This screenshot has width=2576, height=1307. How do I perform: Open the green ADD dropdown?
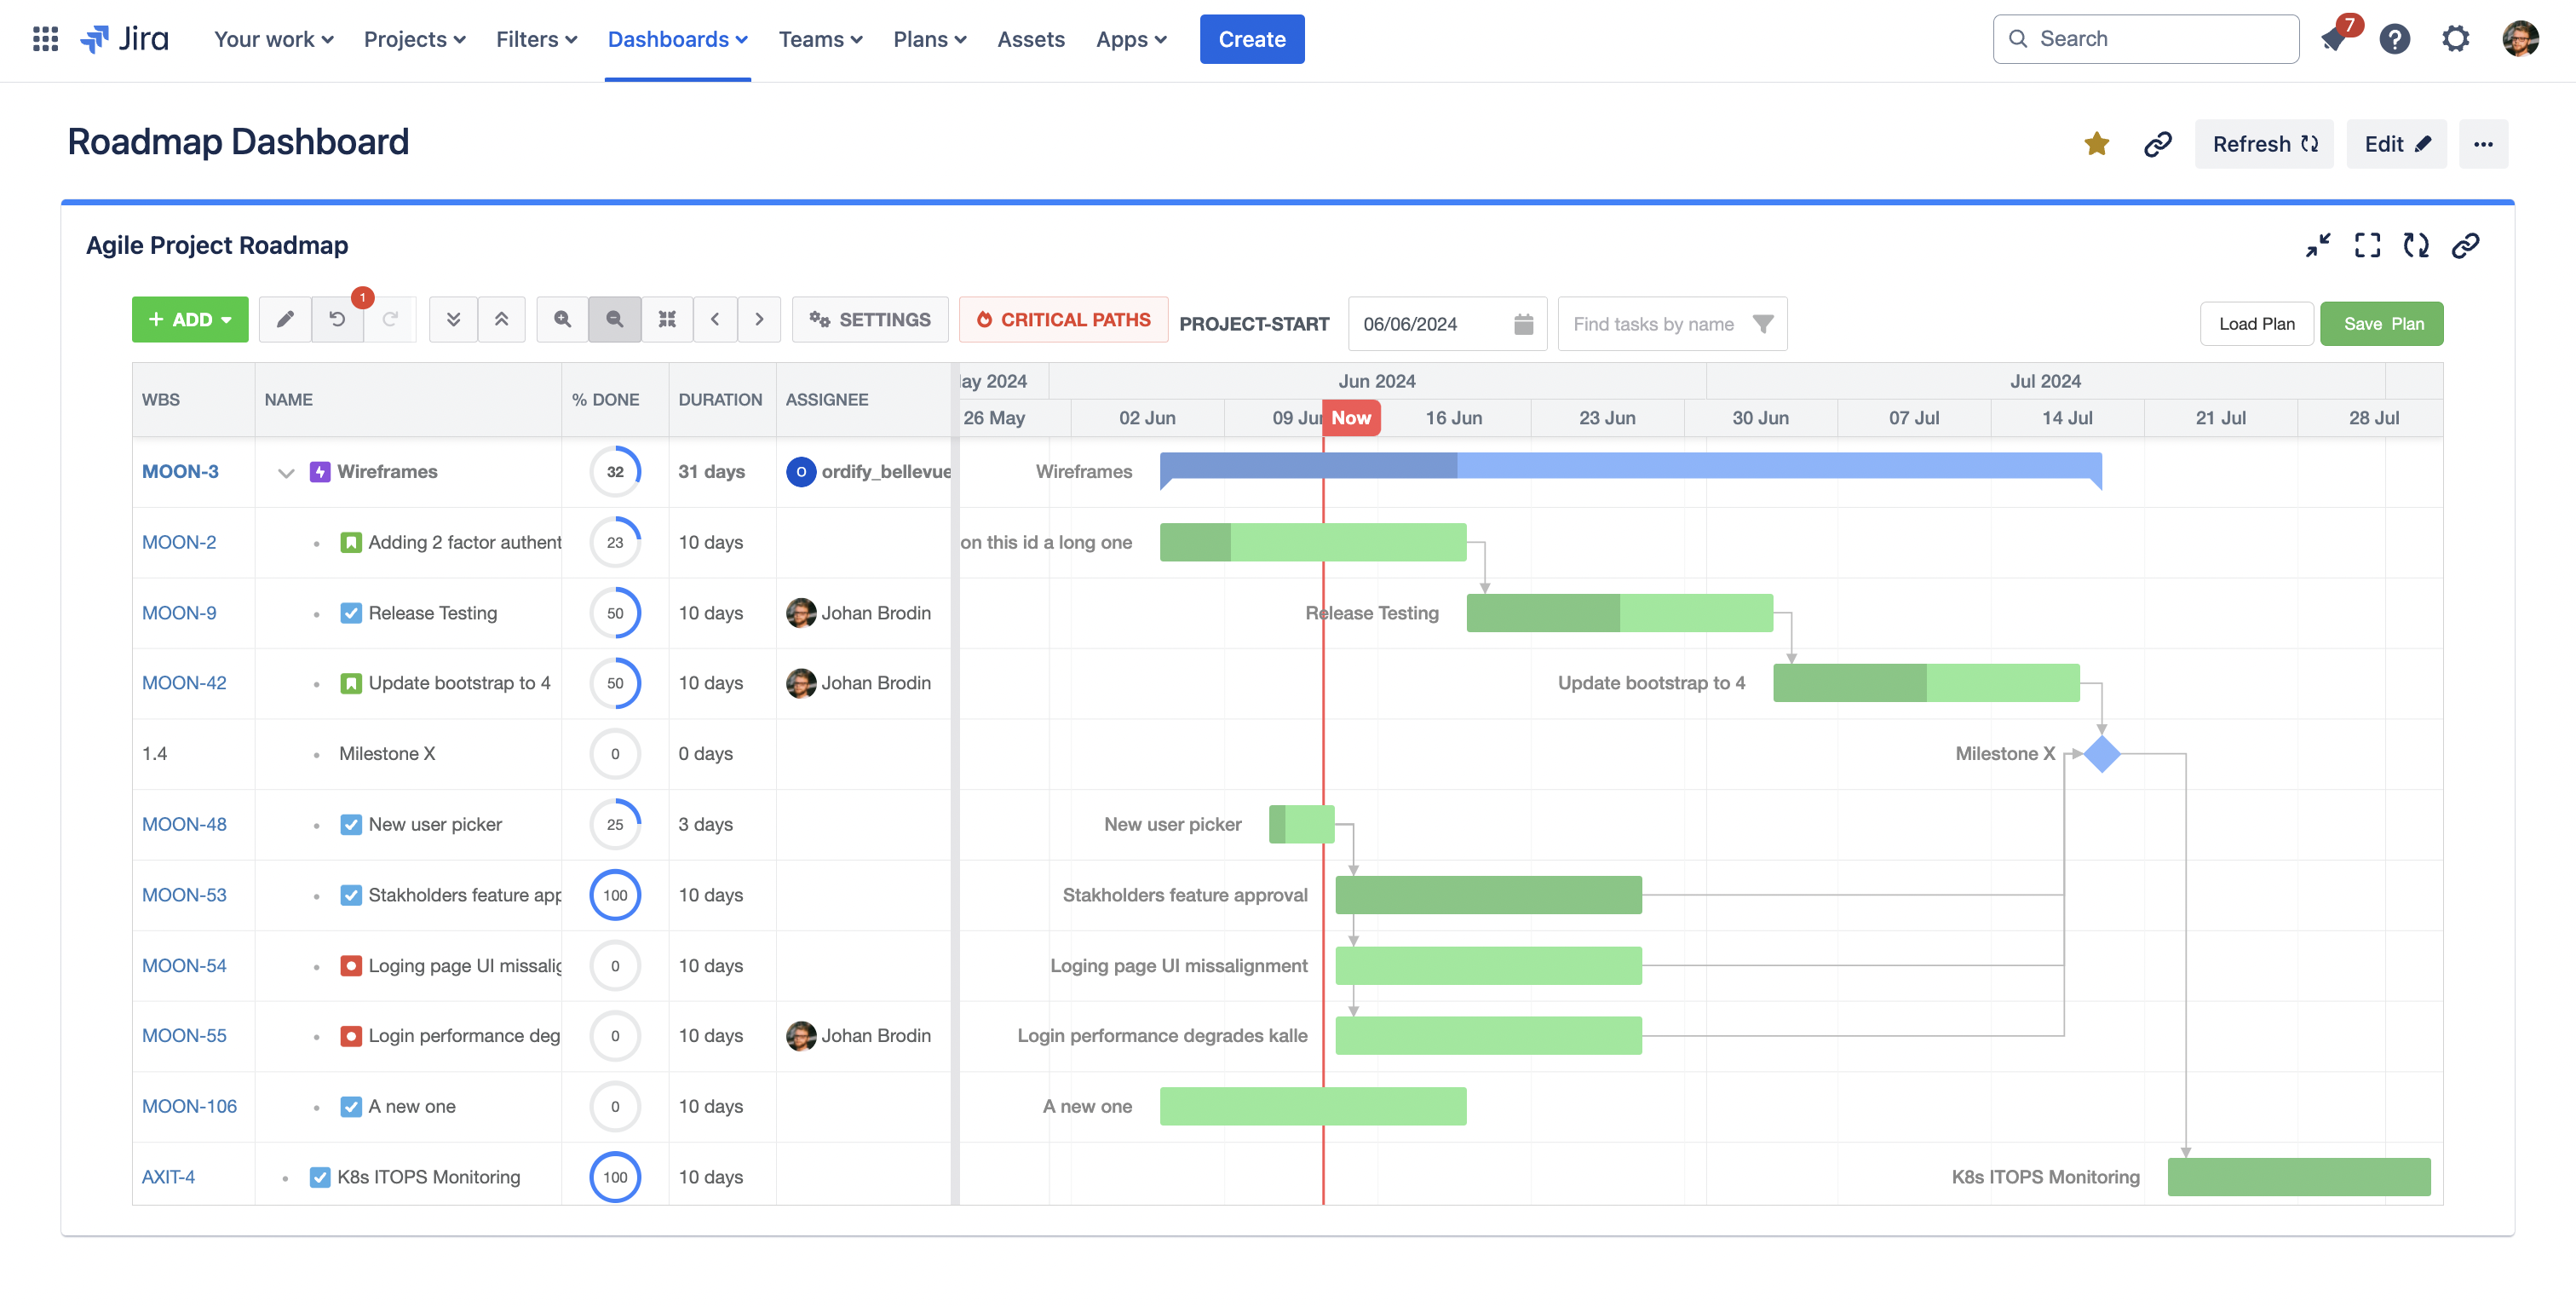pos(190,320)
